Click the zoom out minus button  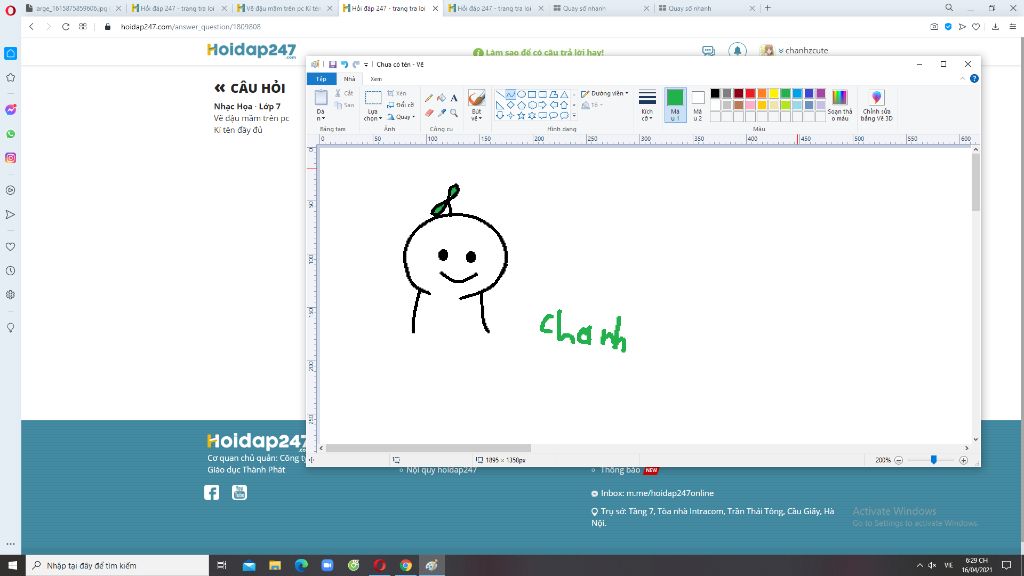899,460
